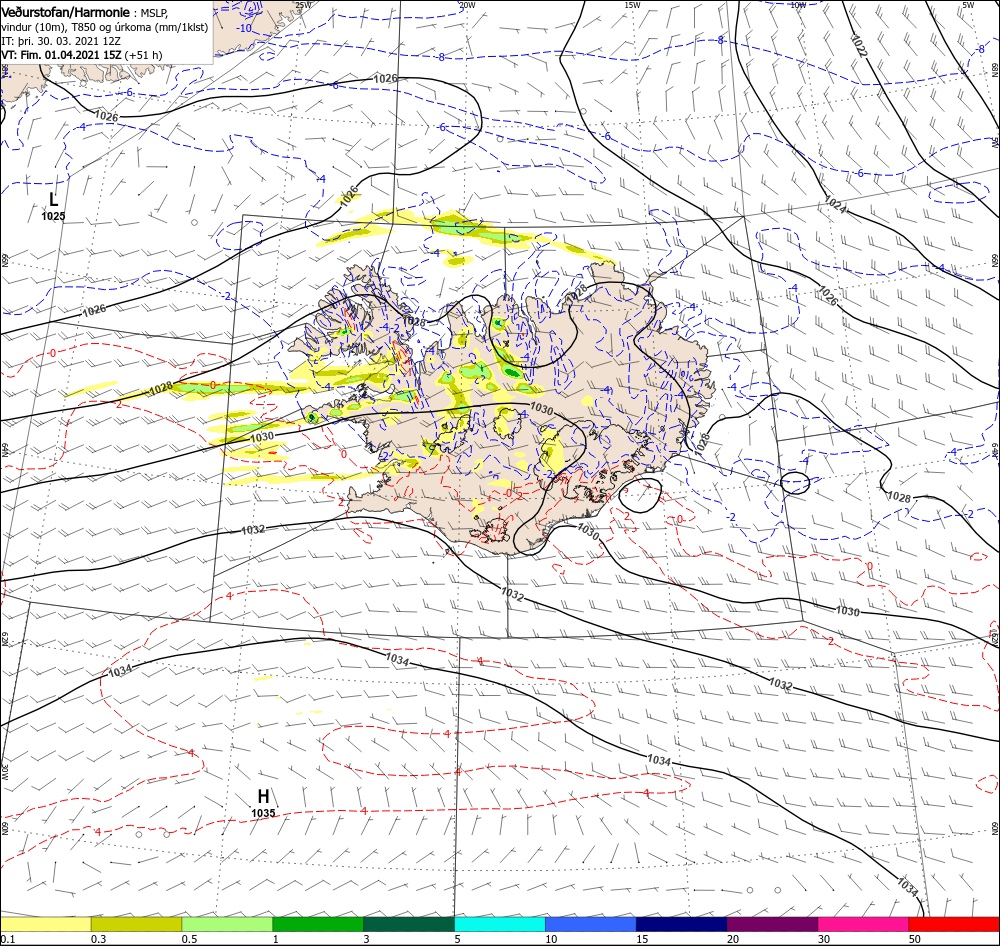Click the olive 0.3–0.5 legend swatch
1000x946 pixels.
pyautogui.click(x=136, y=924)
